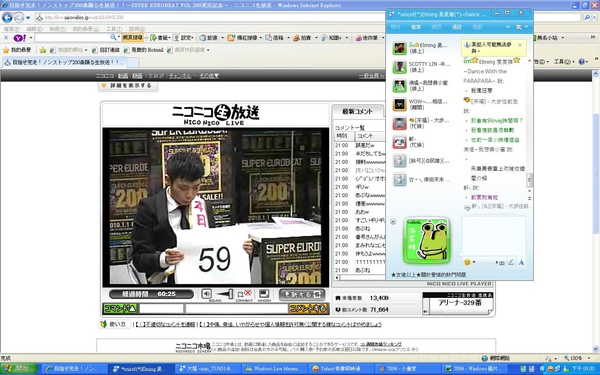Click the Yahoo! logo on the toolbar
The image size is (600, 375).
pos(19,38)
